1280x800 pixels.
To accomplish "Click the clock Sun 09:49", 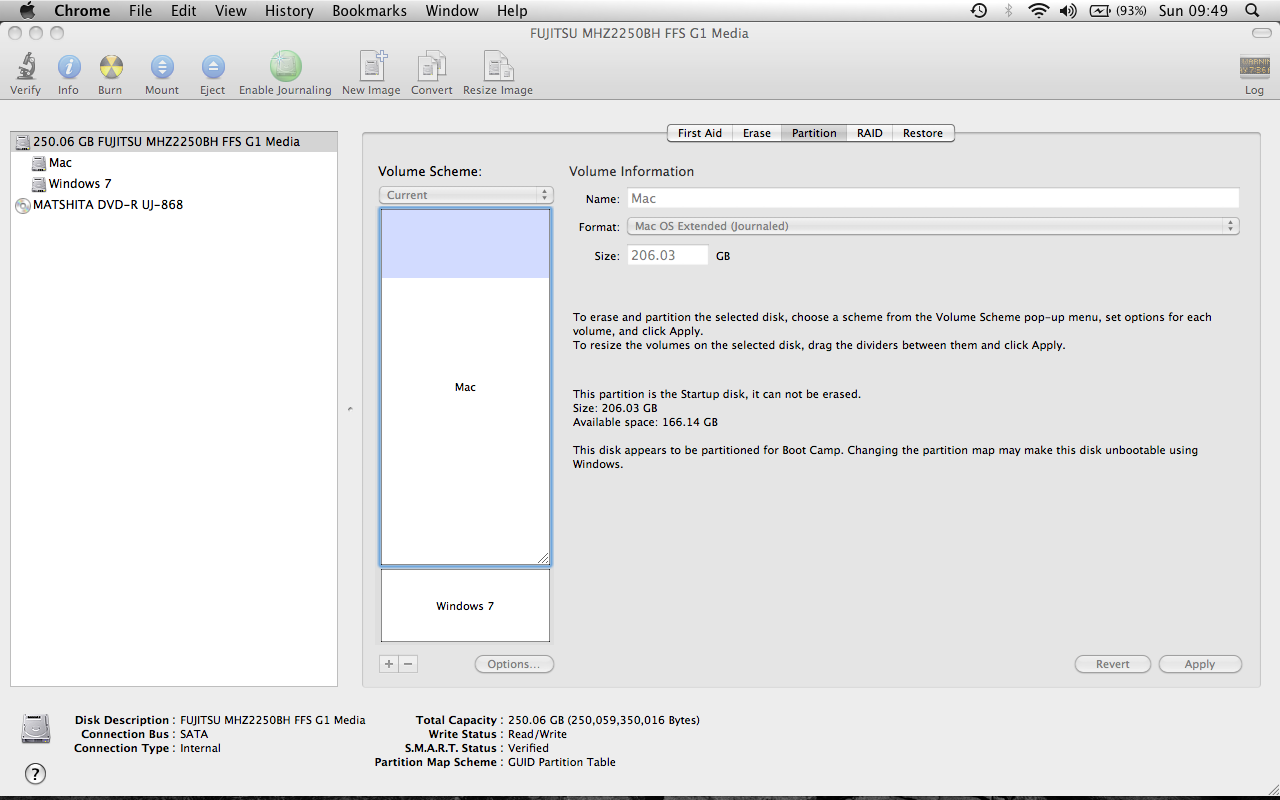I will [1192, 11].
